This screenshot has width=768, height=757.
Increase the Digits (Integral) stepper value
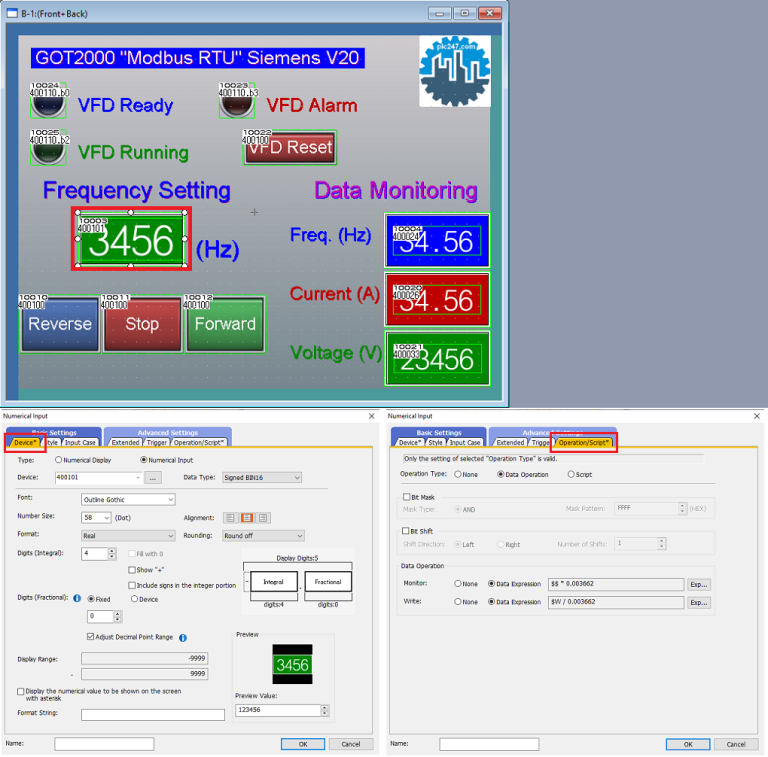coord(113,550)
